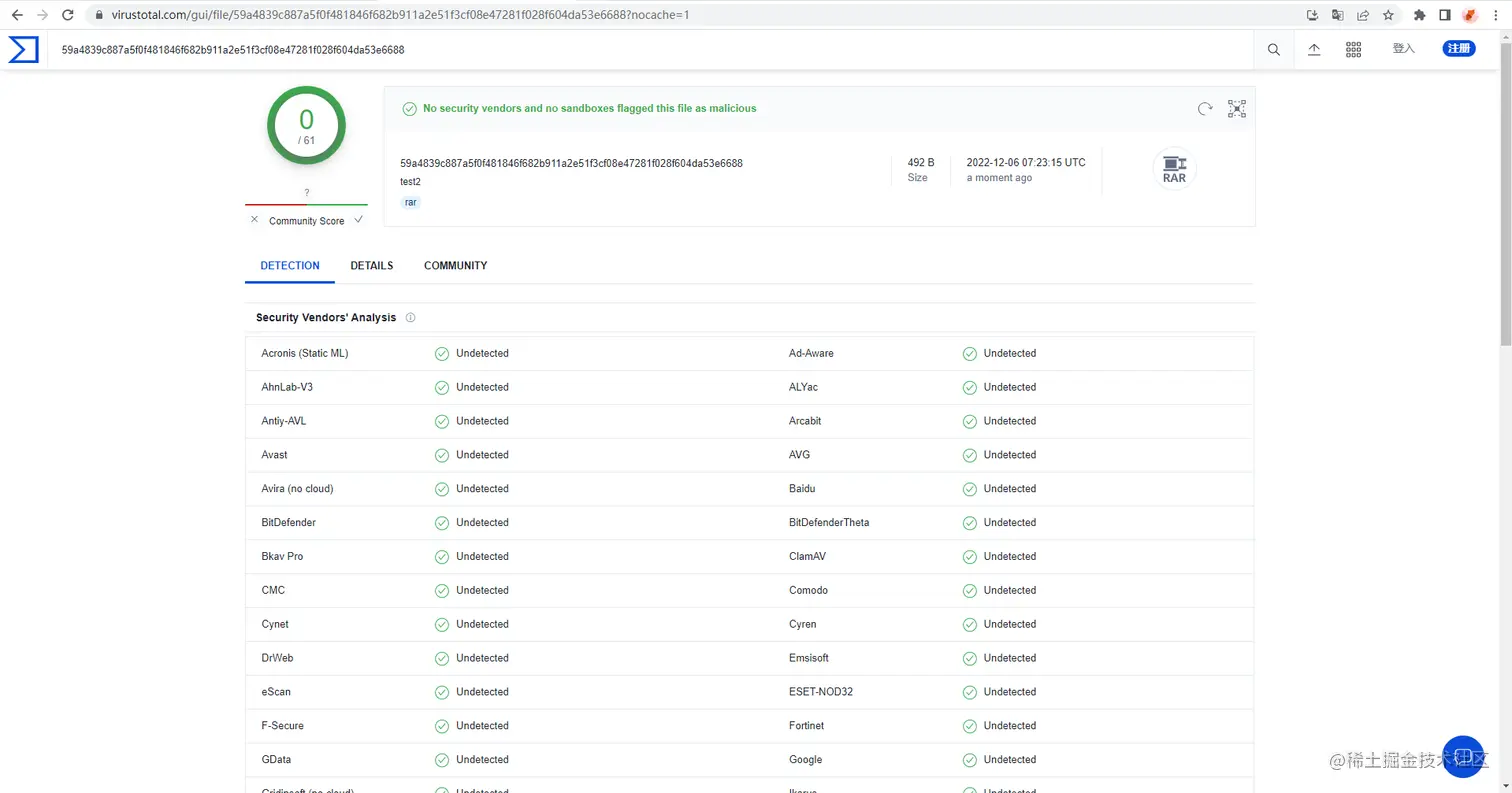Reload the page with refresh icon
1512x793 pixels.
coord(67,15)
